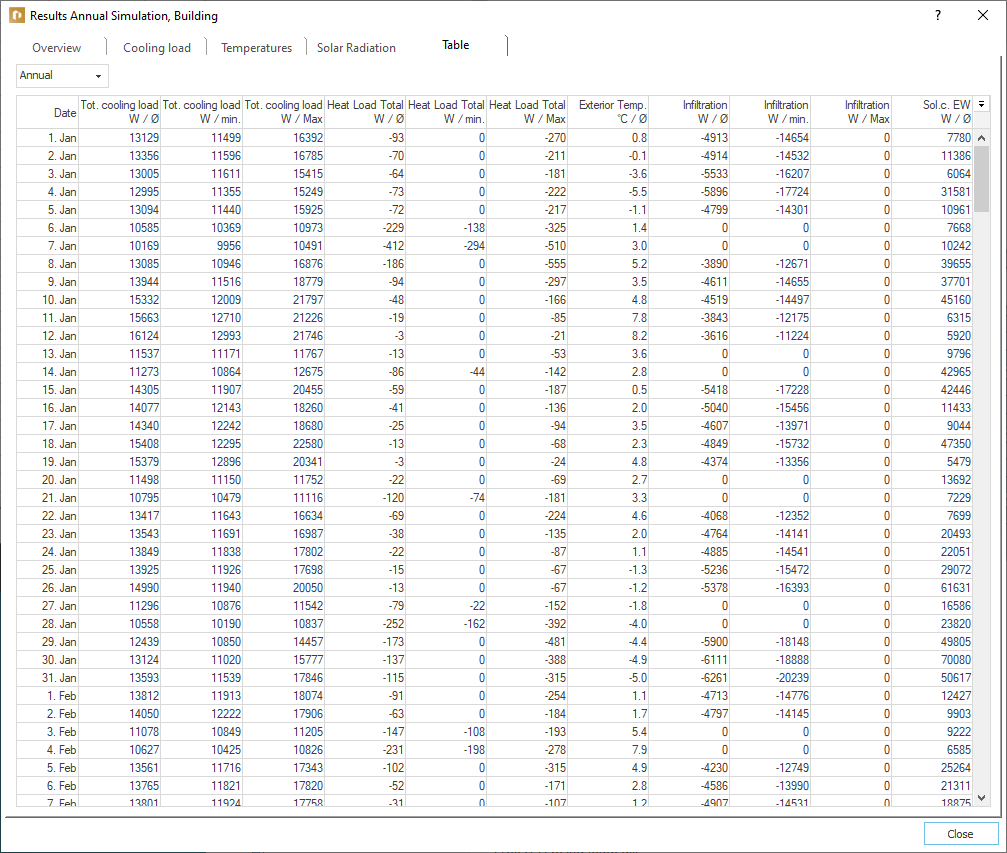Screen dimensions: 1007x853
Task: Click the Tot. cooling load W / Max header
Action: tap(283, 112)
